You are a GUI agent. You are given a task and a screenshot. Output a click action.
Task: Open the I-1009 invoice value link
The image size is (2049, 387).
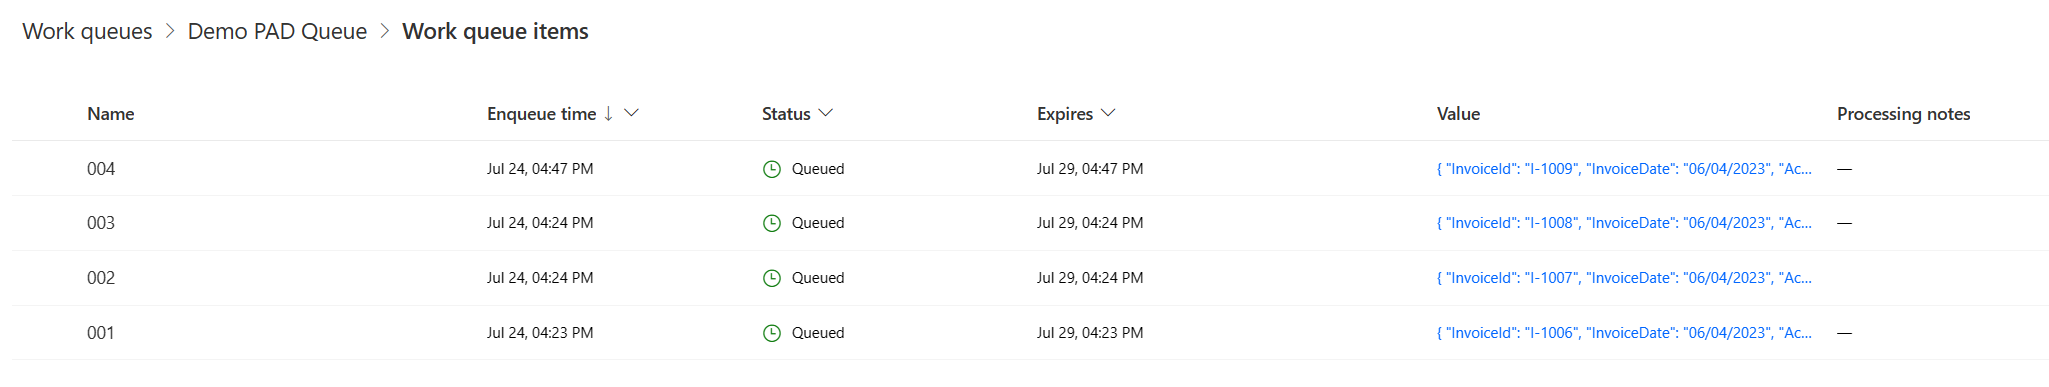1624,169
